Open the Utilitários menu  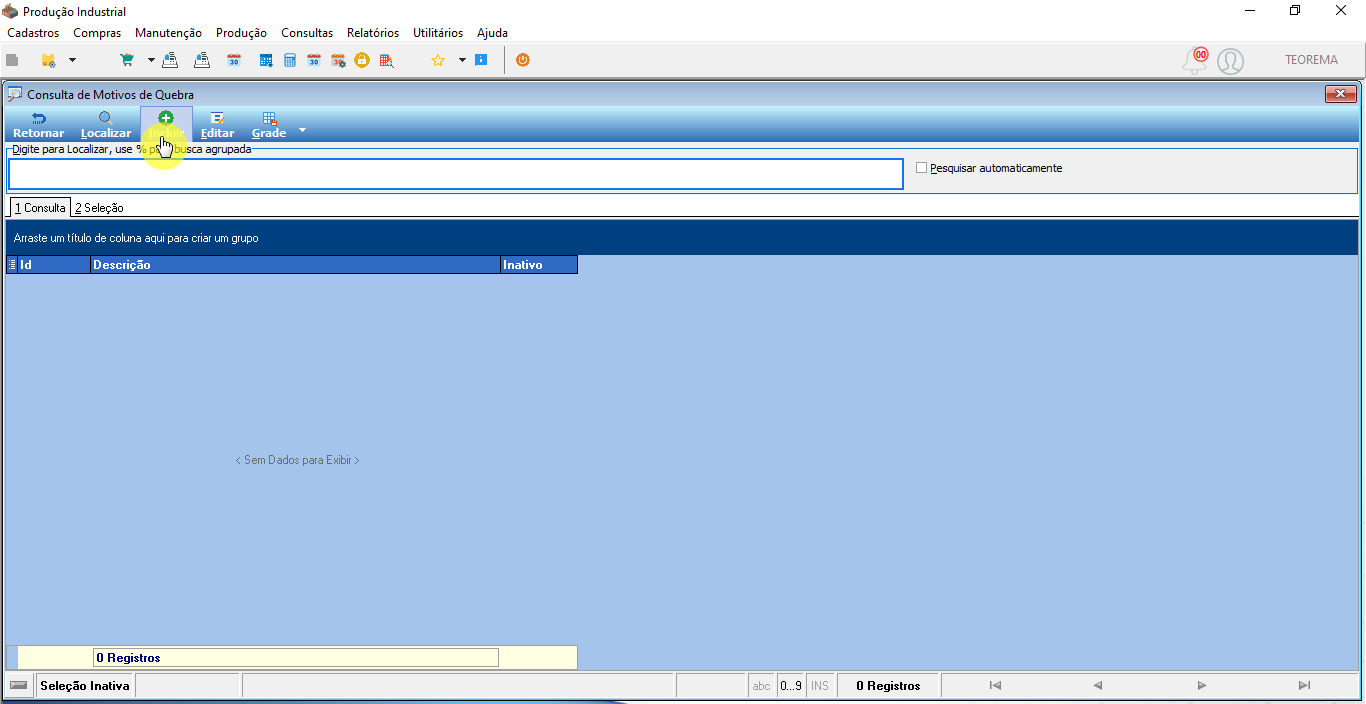[x=438, y=33]
